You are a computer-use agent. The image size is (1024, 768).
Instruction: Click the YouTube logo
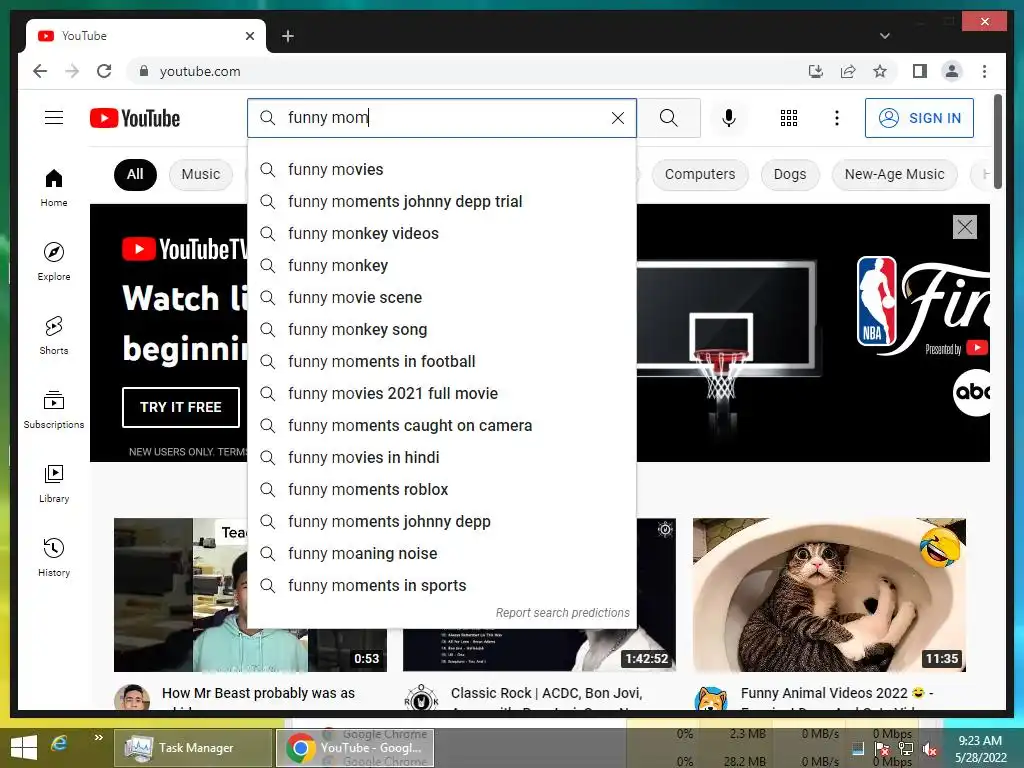click(135, 118)
